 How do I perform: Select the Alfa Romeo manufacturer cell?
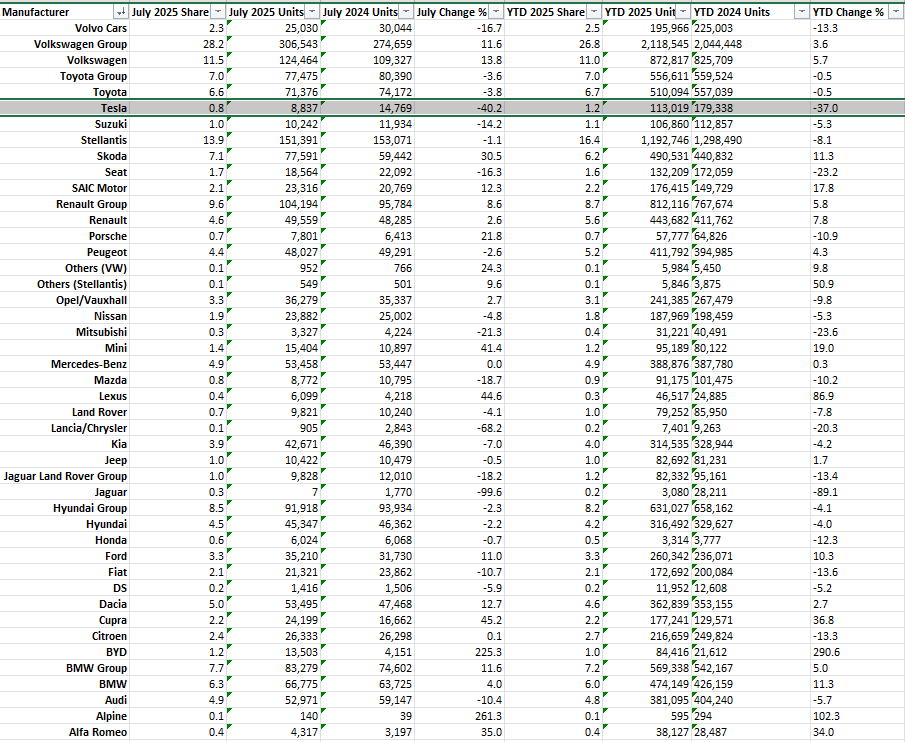click(x=65, y=732)
